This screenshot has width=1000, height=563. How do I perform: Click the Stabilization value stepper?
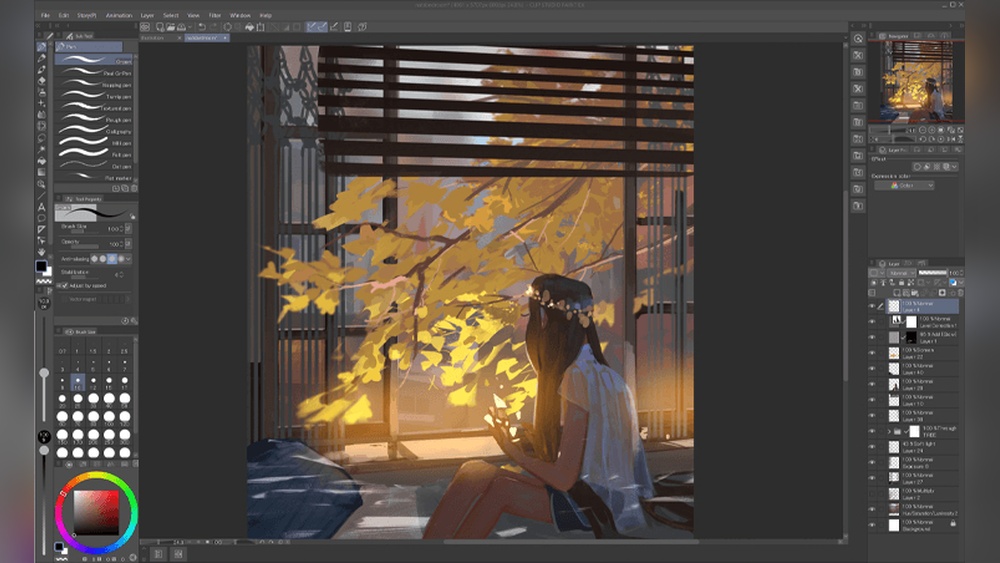tap(121, 275)
